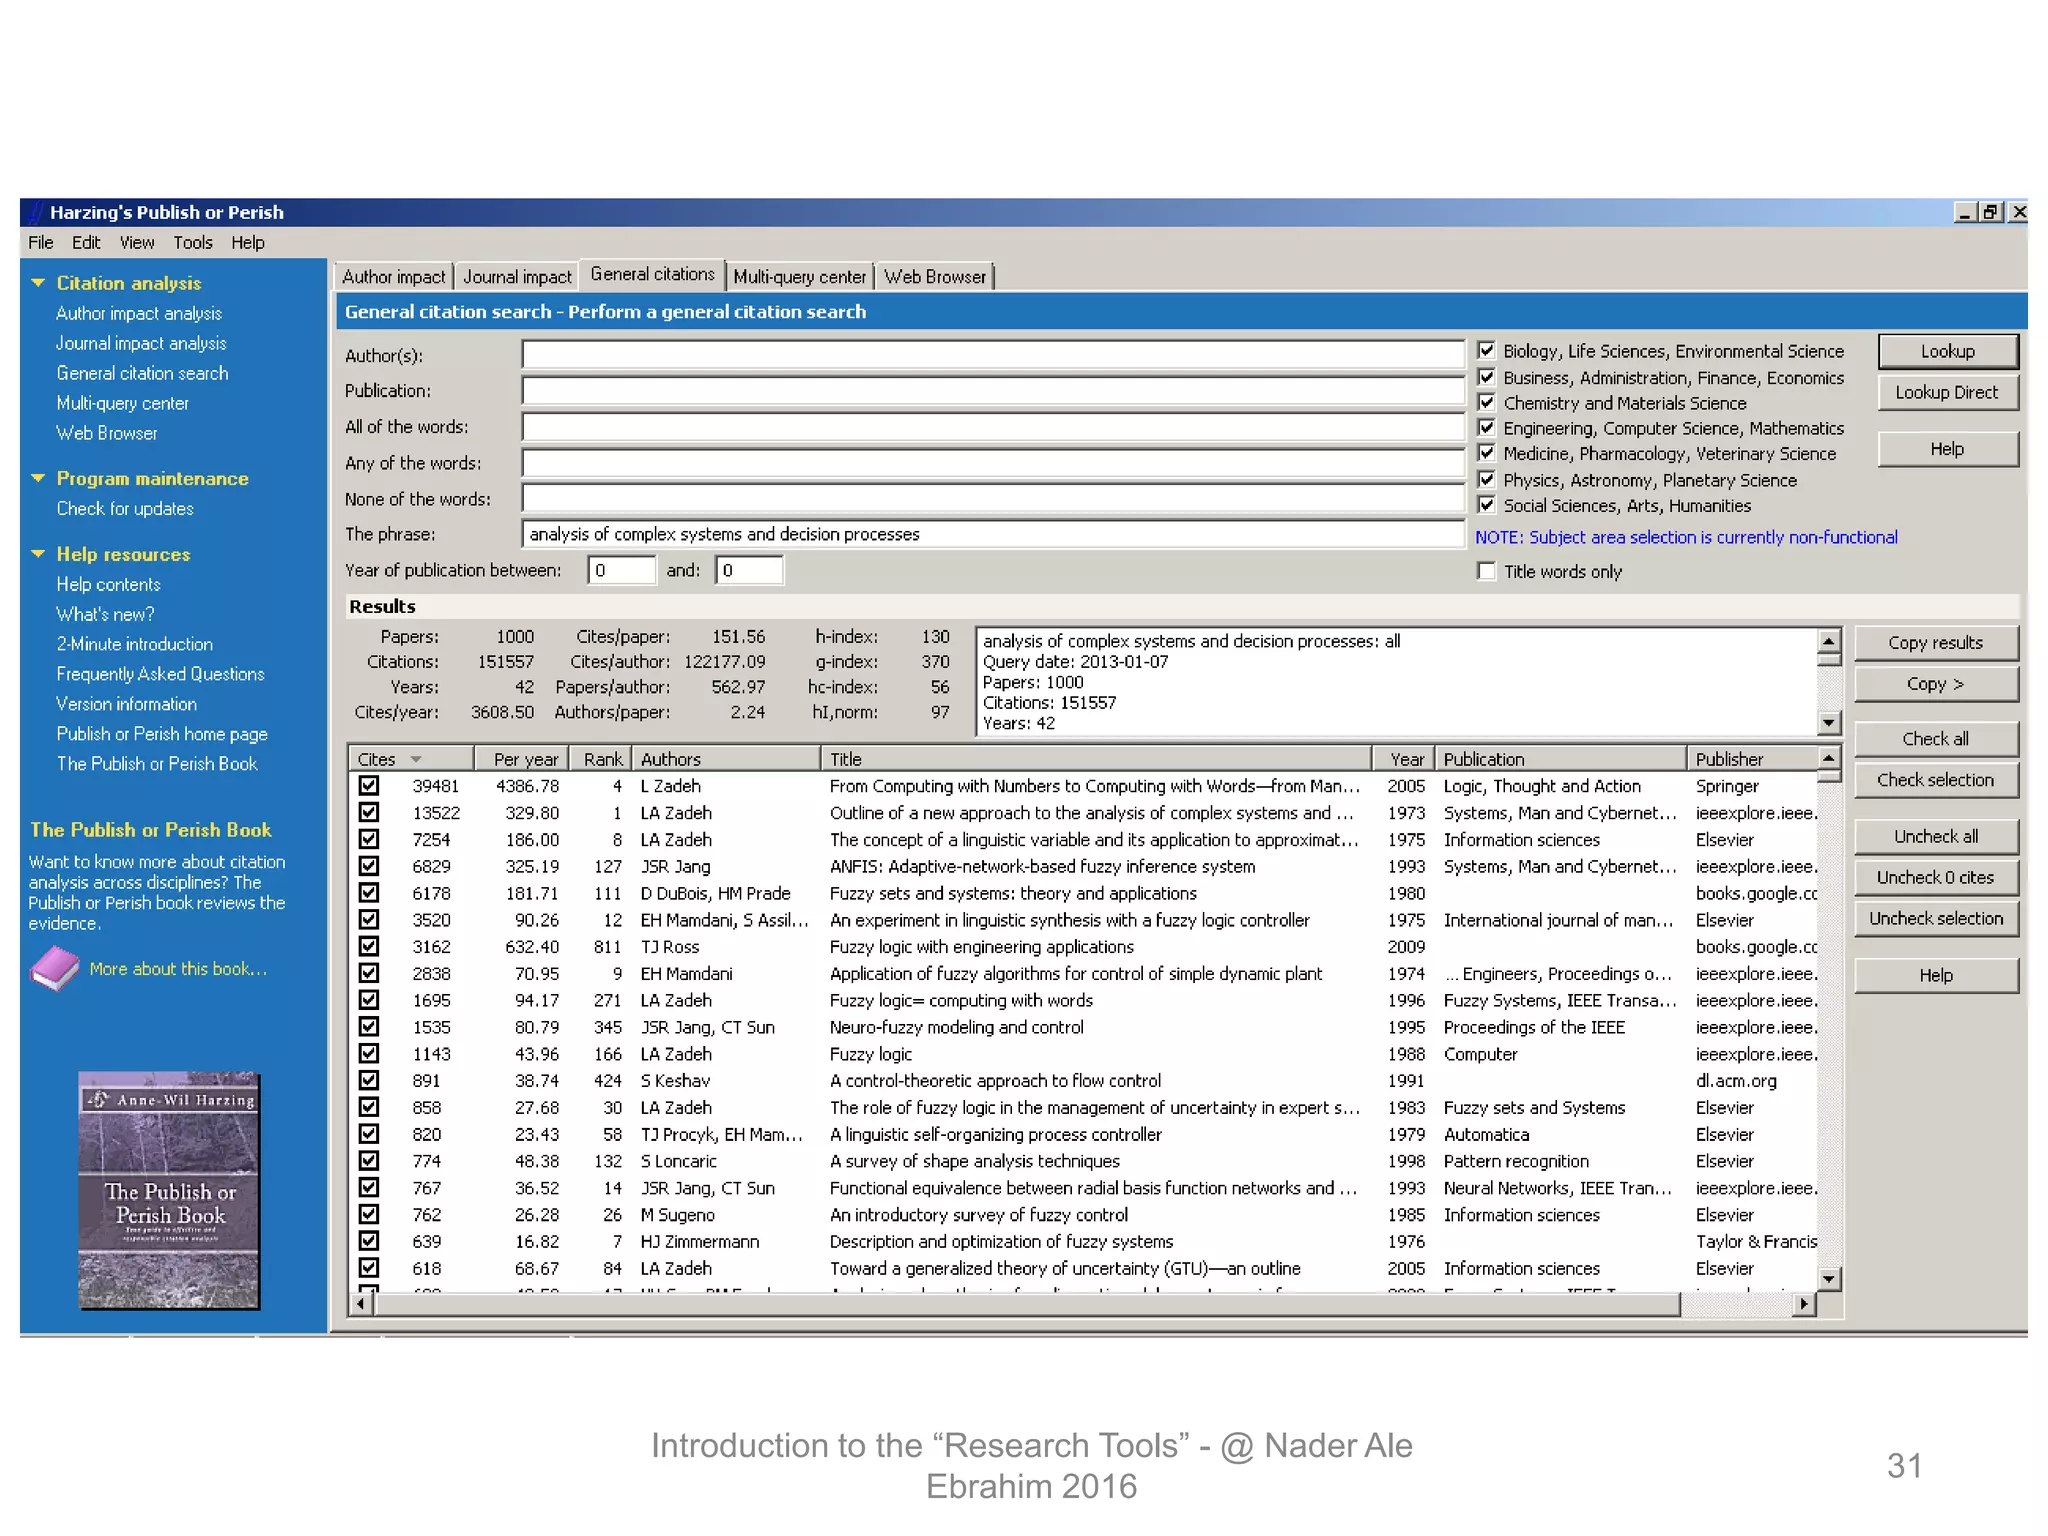2048x1536 pixels.
Task: Click the Cites column sort arrow
Action: pos(416,760)
